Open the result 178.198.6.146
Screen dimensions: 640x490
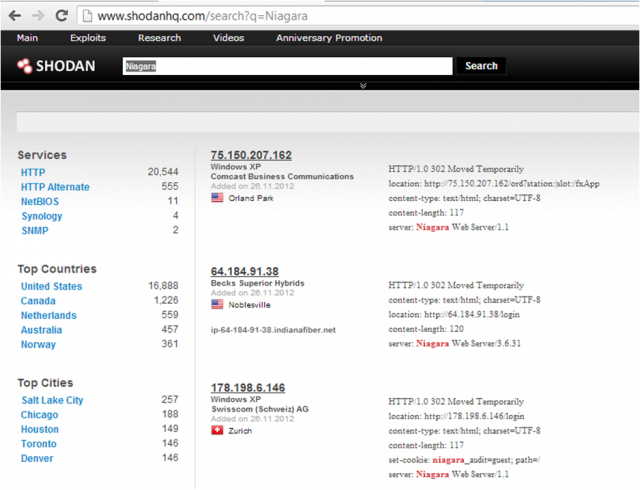point(248,388)
